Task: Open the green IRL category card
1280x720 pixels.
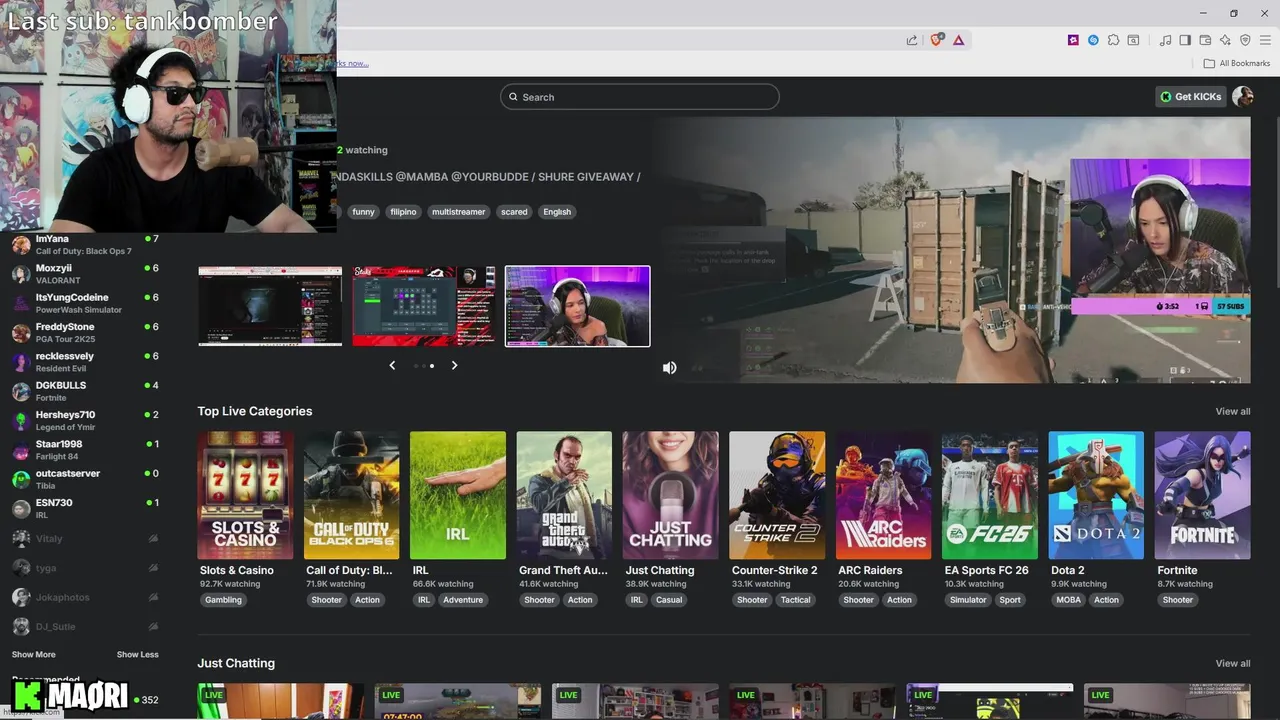Action: coord(458,495)
